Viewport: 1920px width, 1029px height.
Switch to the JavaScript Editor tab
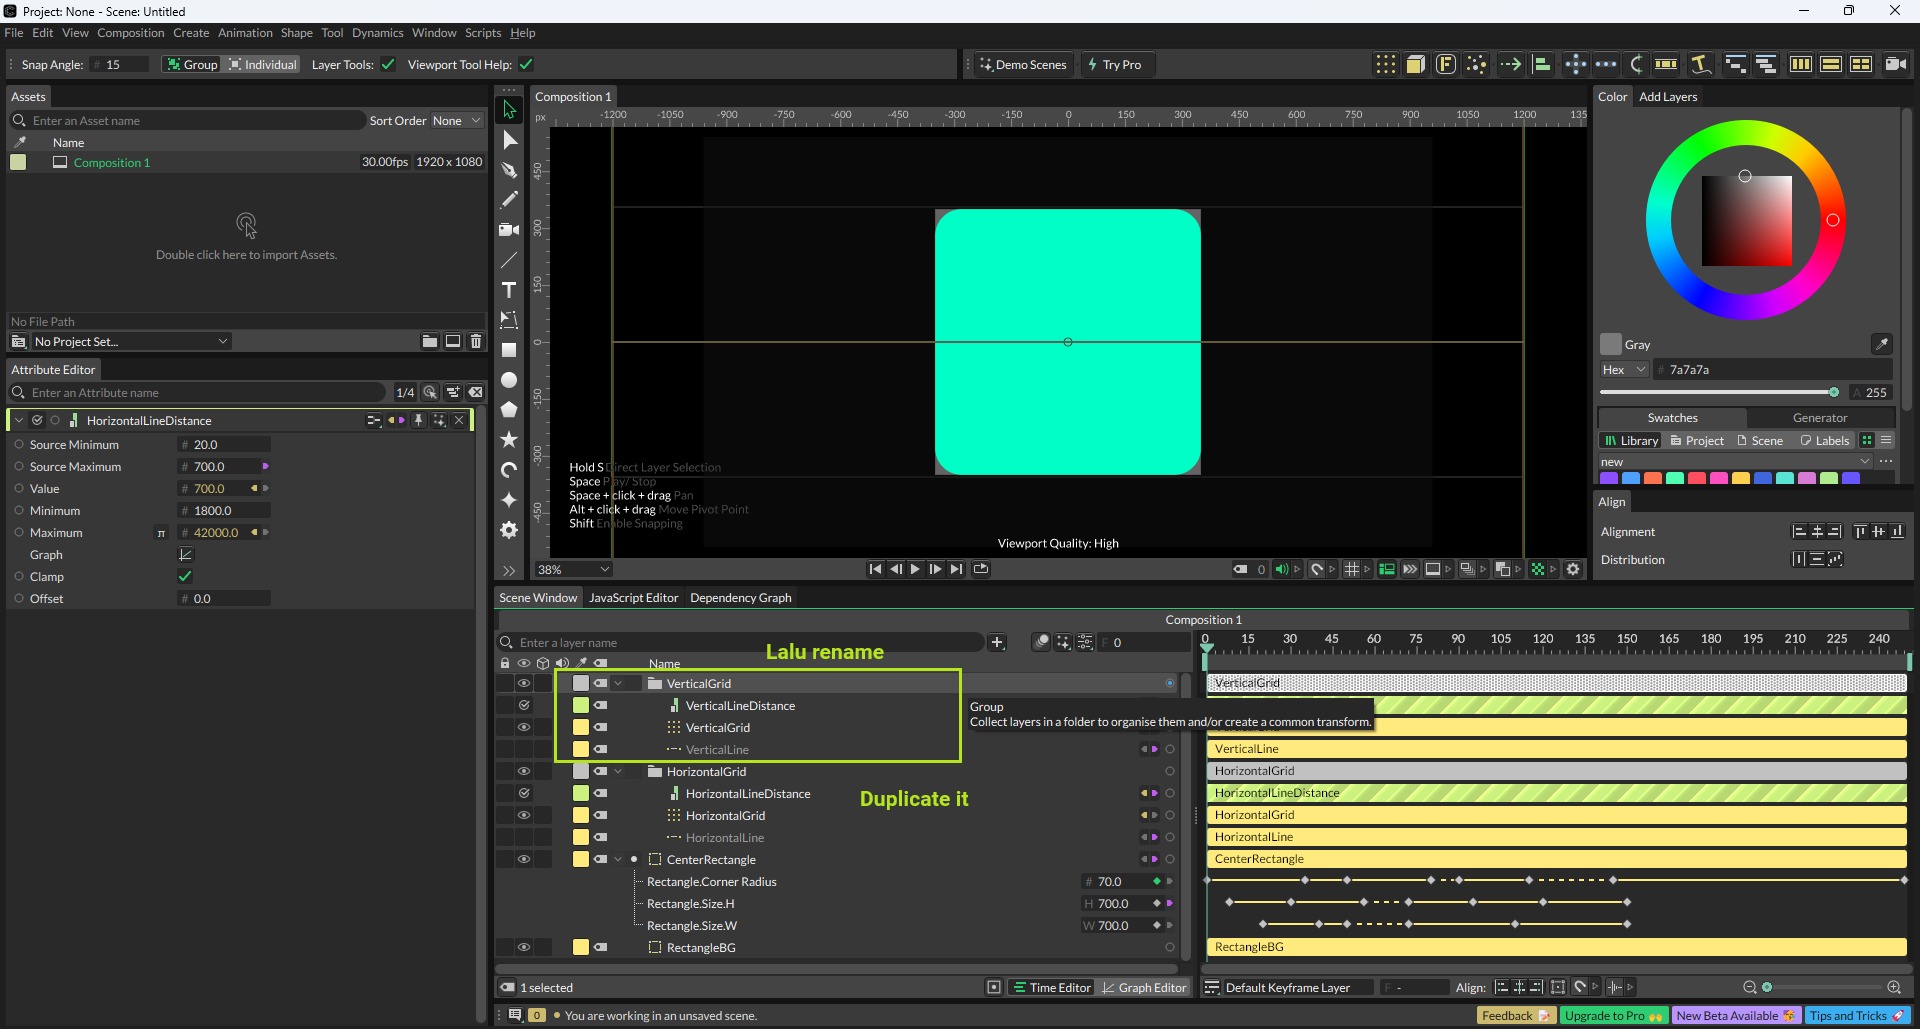(633, 598)
